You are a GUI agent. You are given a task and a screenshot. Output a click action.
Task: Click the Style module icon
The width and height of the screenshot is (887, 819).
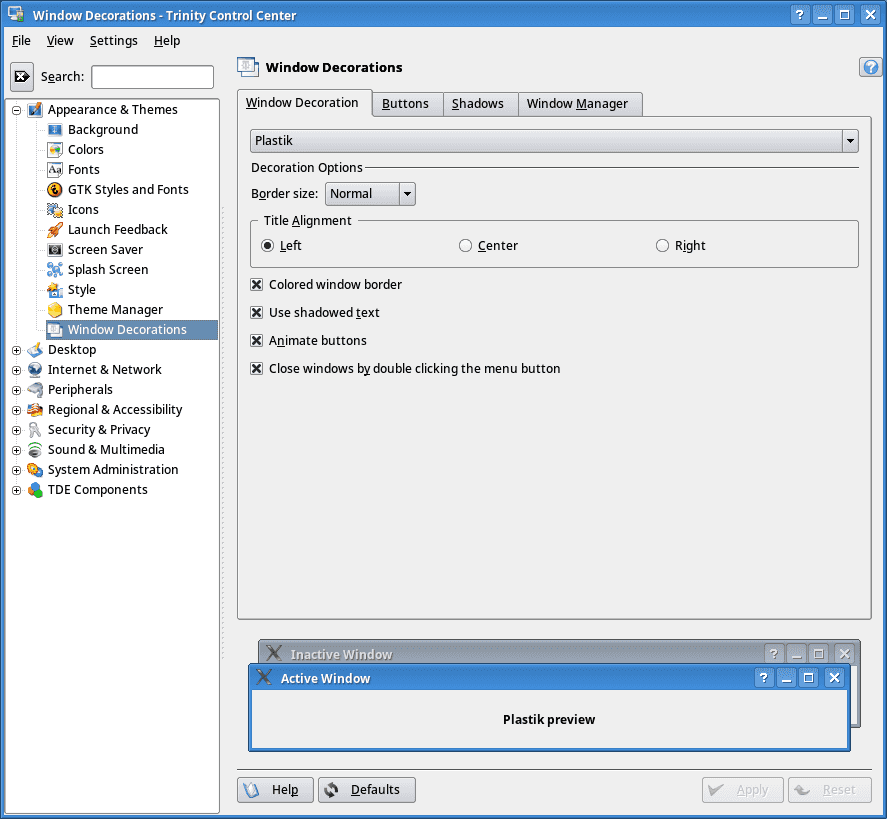(55, 290)
